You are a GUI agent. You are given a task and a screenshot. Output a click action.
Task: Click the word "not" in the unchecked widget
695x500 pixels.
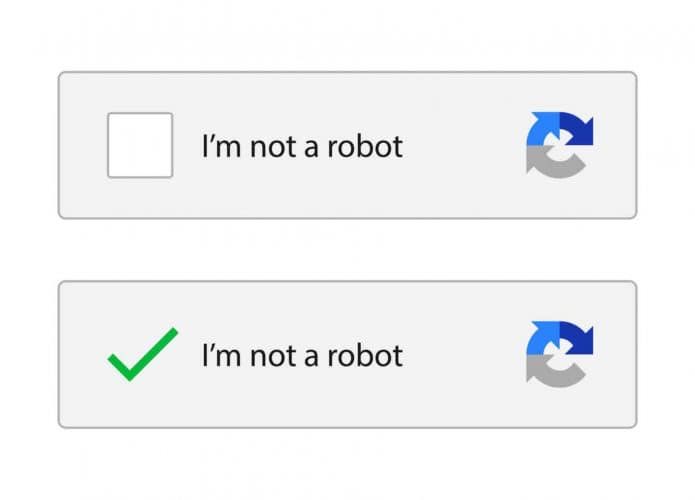click(x=270, y=147)
